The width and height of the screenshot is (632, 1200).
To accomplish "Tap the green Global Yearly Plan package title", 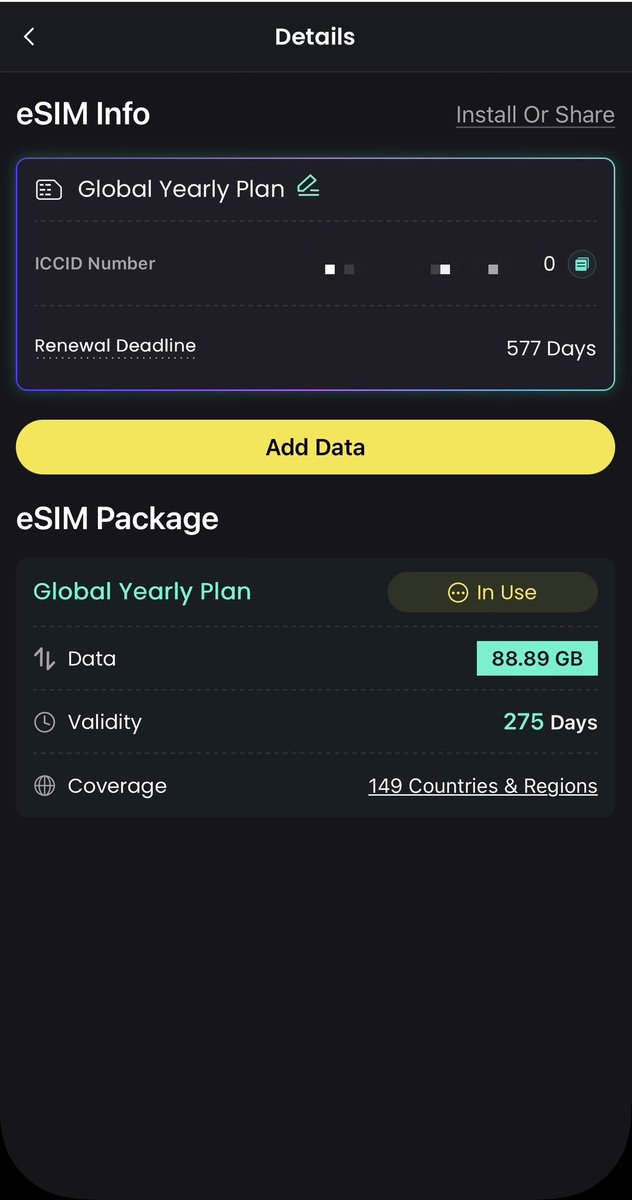I will pyautogui.click(x=142, y=592).
